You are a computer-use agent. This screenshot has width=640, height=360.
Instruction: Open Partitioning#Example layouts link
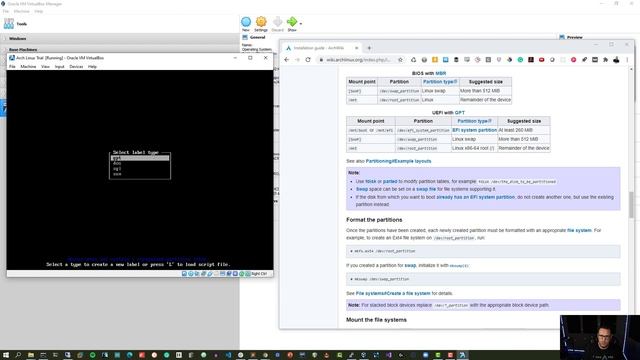(398, 161)
